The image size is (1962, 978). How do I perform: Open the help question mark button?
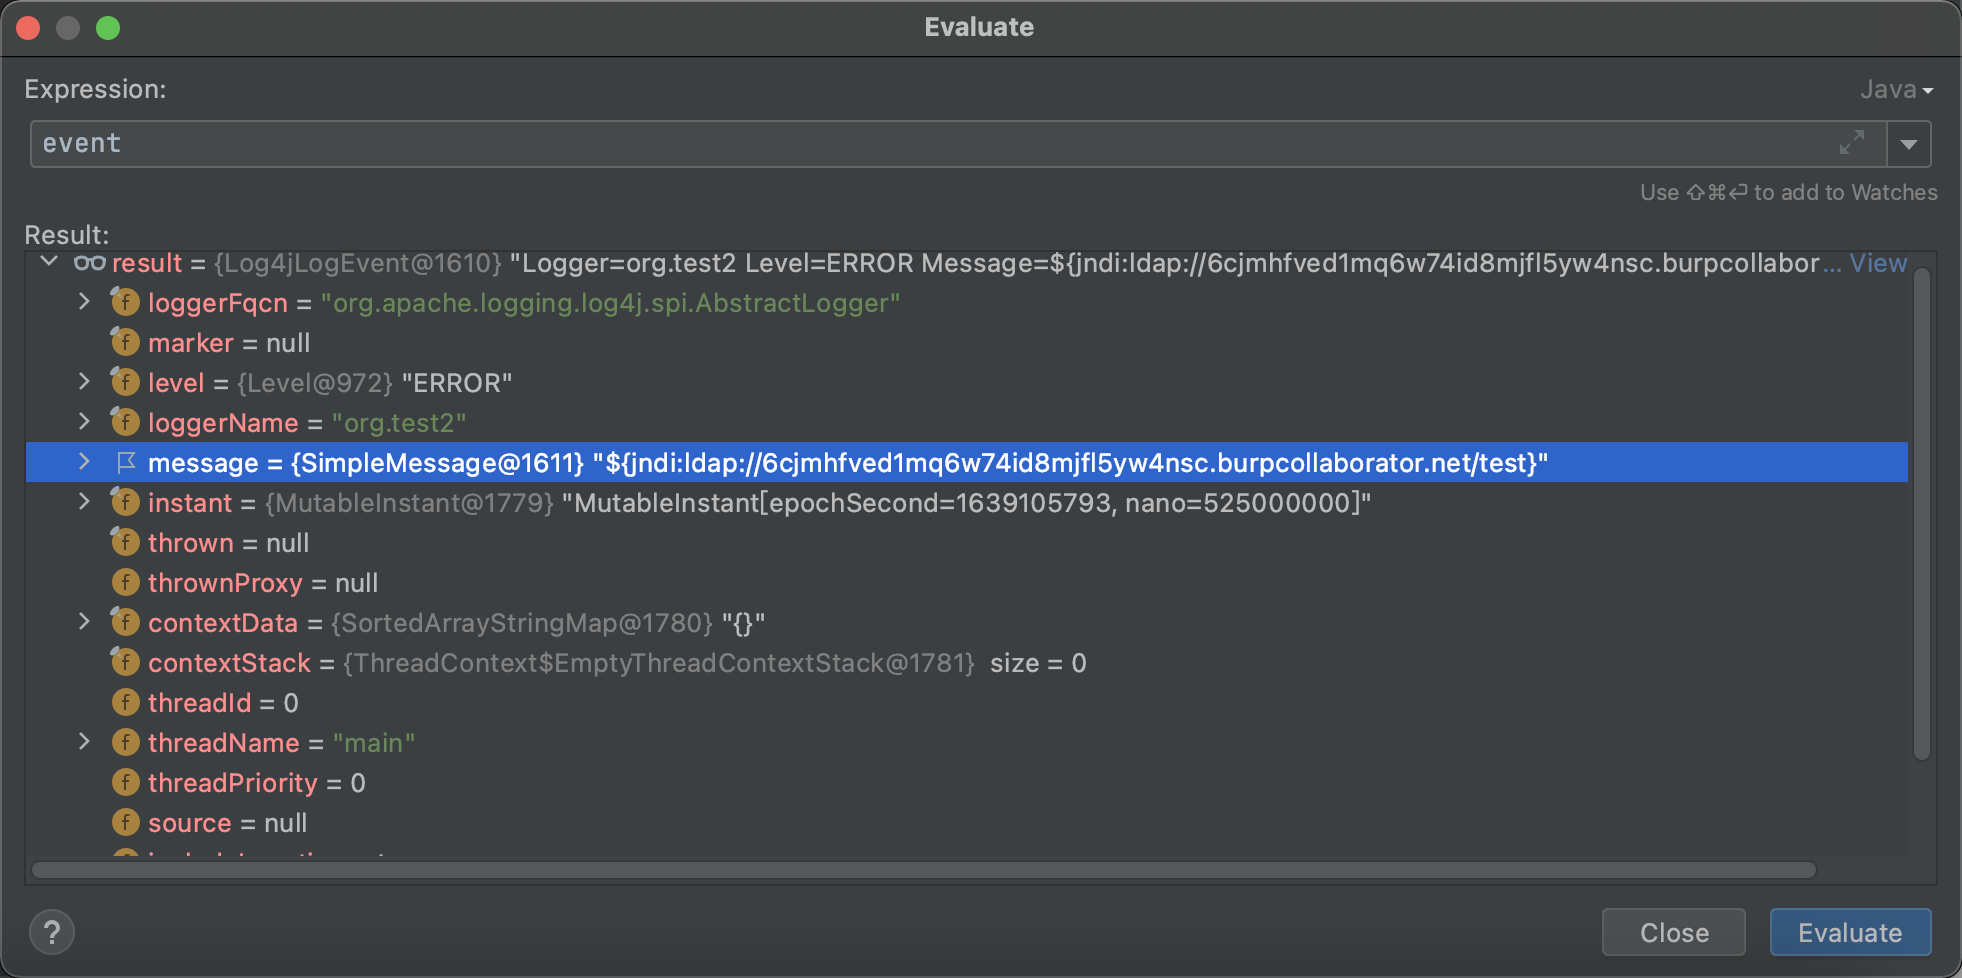point(52,933)
